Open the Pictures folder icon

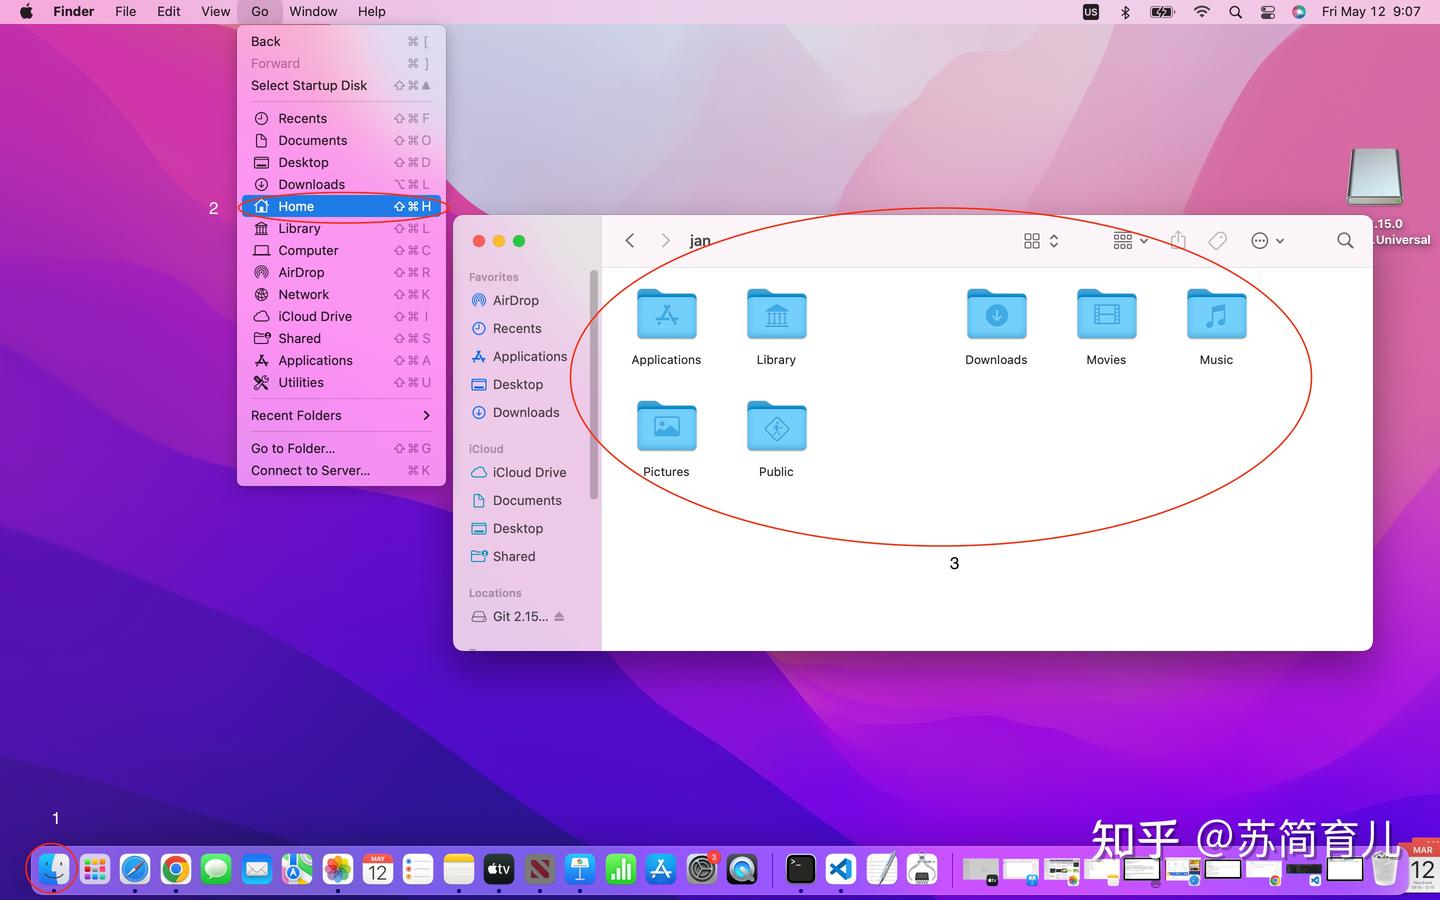[x=666, y=426]
